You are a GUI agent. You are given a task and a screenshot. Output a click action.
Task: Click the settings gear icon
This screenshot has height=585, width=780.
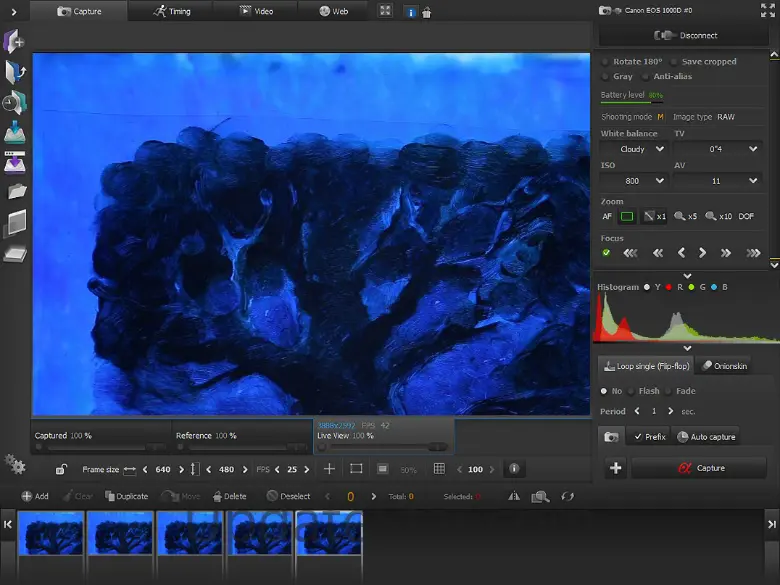point(14,464)
